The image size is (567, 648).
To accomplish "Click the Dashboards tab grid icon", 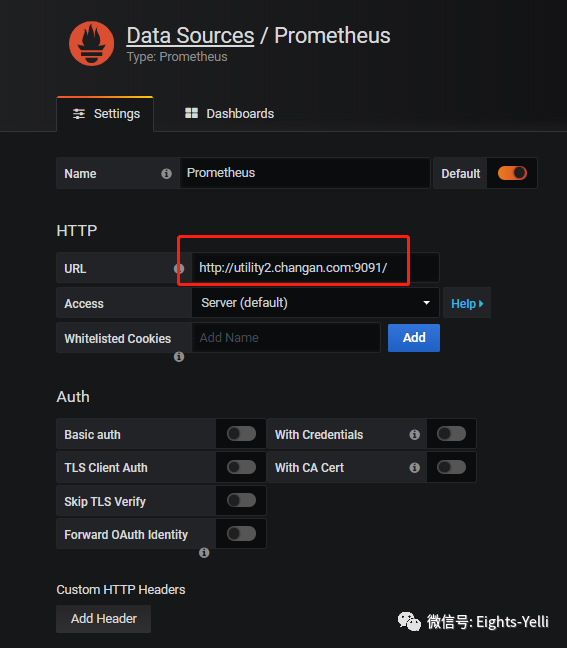I will [x=191, y=113].
